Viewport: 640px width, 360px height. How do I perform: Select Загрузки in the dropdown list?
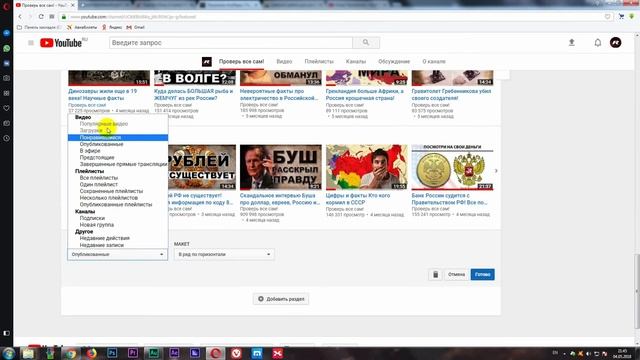point(91,131)
